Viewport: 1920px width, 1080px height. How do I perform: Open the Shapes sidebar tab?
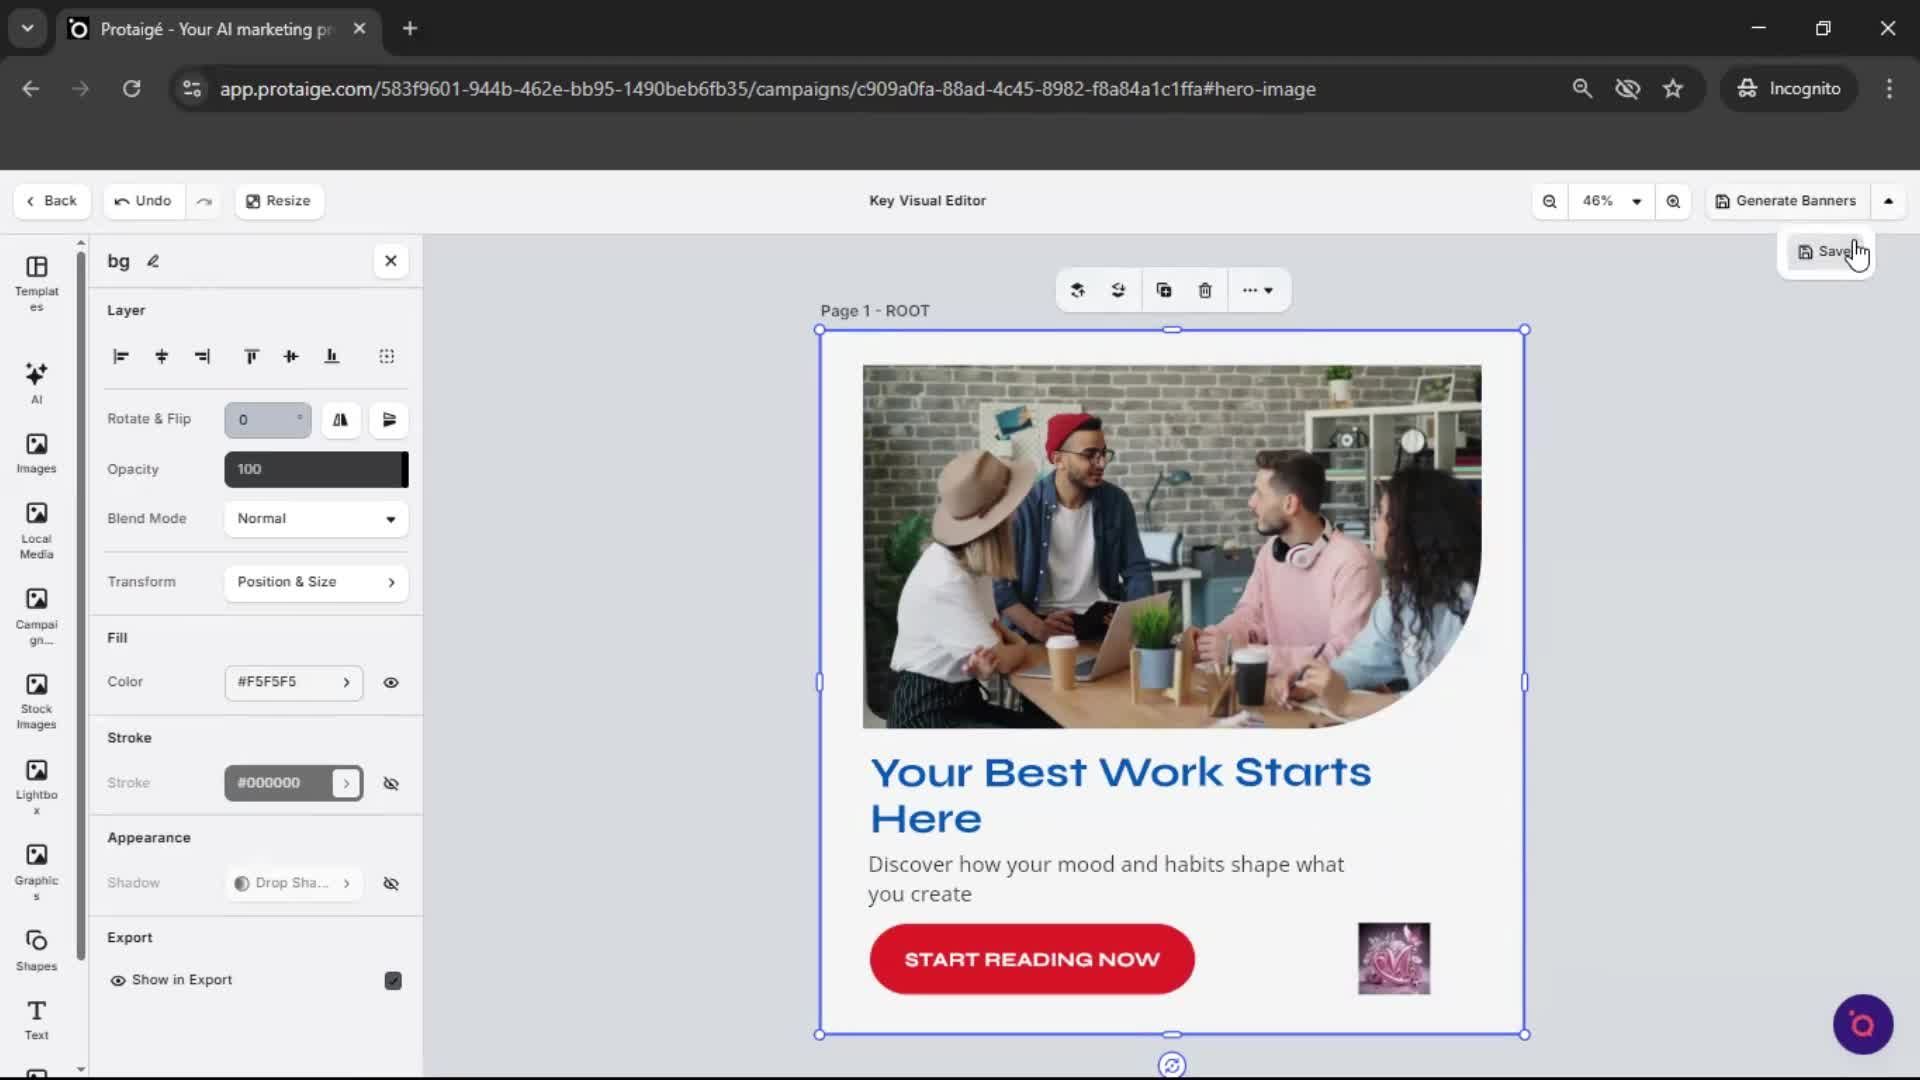(36, 950)
